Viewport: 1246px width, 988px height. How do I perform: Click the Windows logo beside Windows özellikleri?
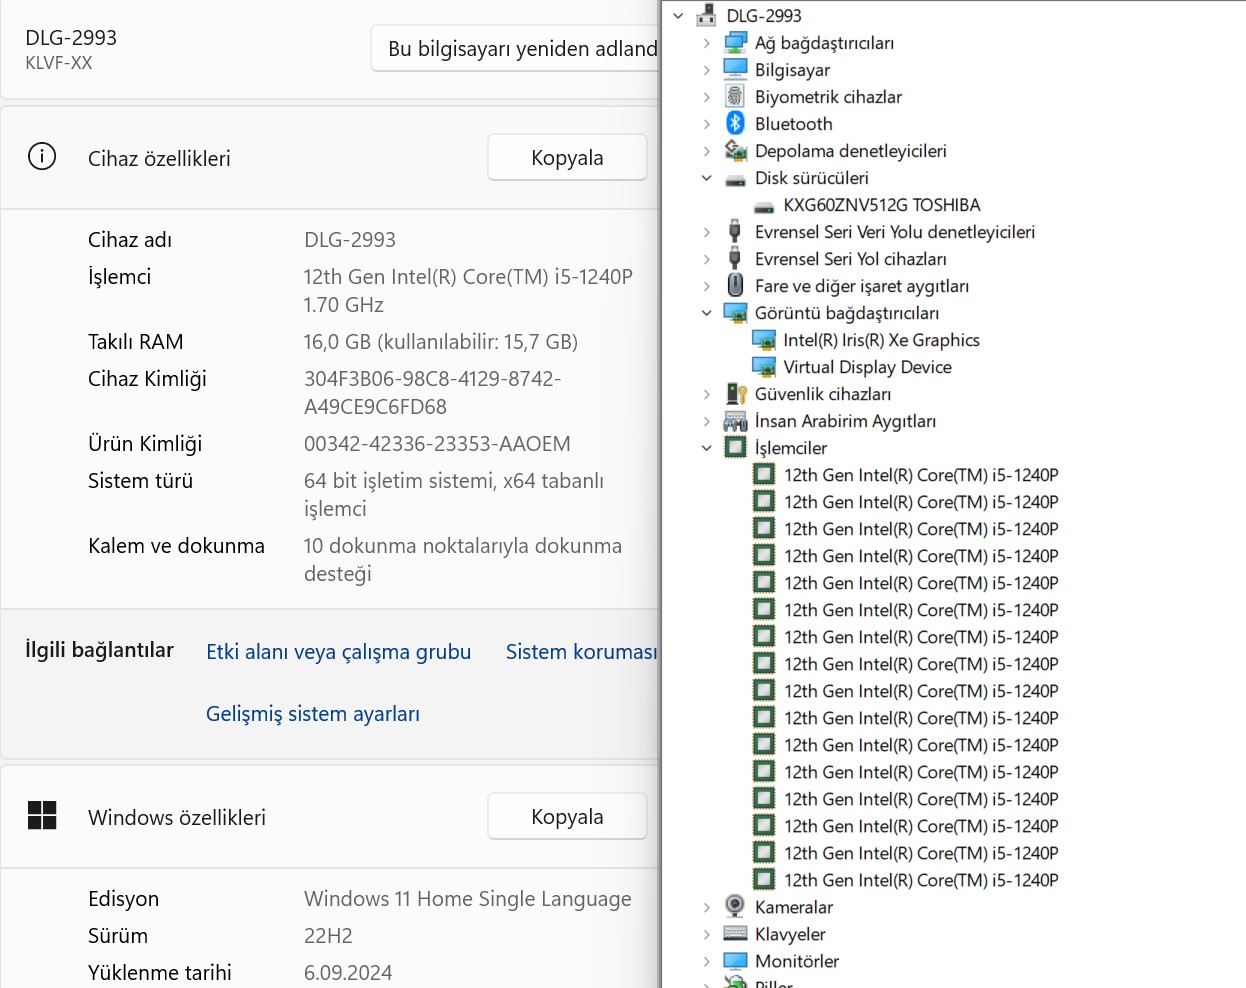click(42, 816)
